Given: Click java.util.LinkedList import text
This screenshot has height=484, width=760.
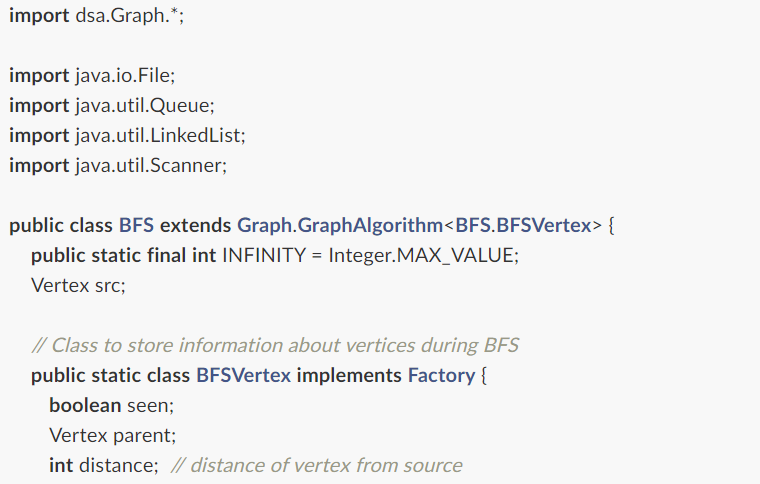Looking at the screenshot, I should [x=160, y=136].
